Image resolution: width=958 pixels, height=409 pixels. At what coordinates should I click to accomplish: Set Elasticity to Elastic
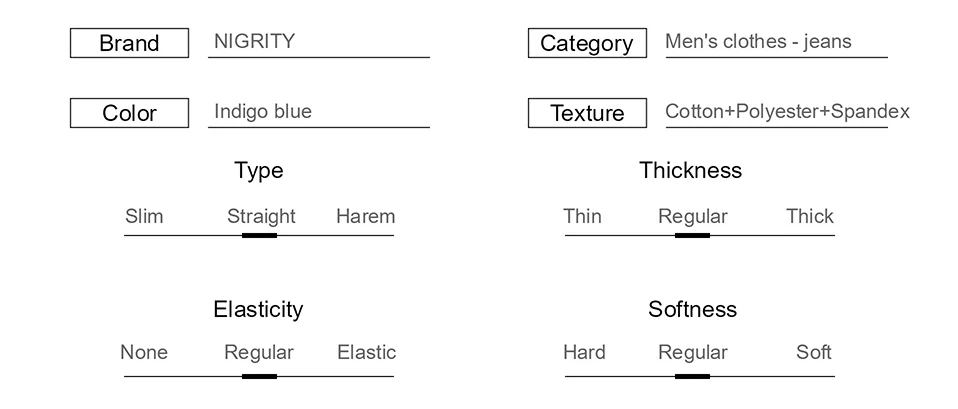point(367,353)
